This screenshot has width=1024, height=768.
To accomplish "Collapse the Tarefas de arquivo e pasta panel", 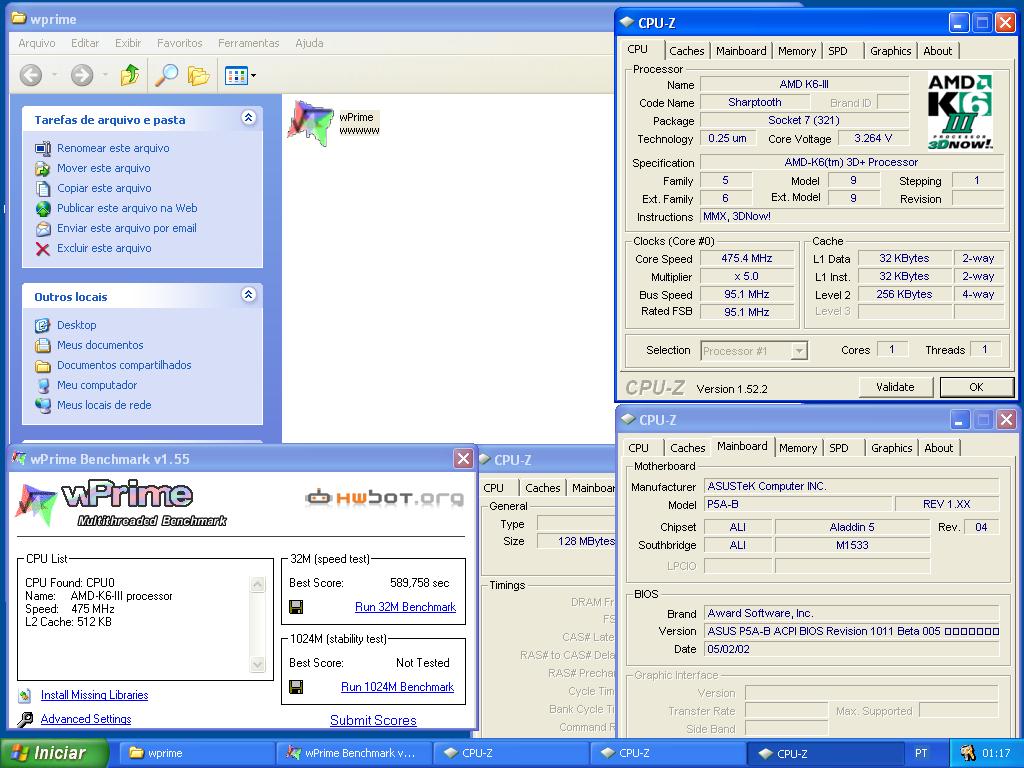I will point(248,118).
